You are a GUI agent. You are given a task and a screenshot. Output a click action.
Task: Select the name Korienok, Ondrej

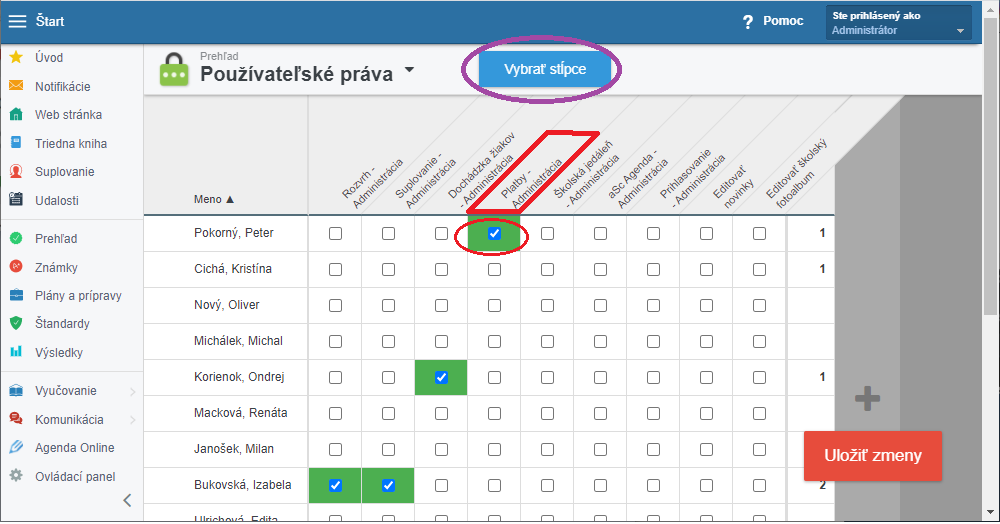(x=239, y=377)
